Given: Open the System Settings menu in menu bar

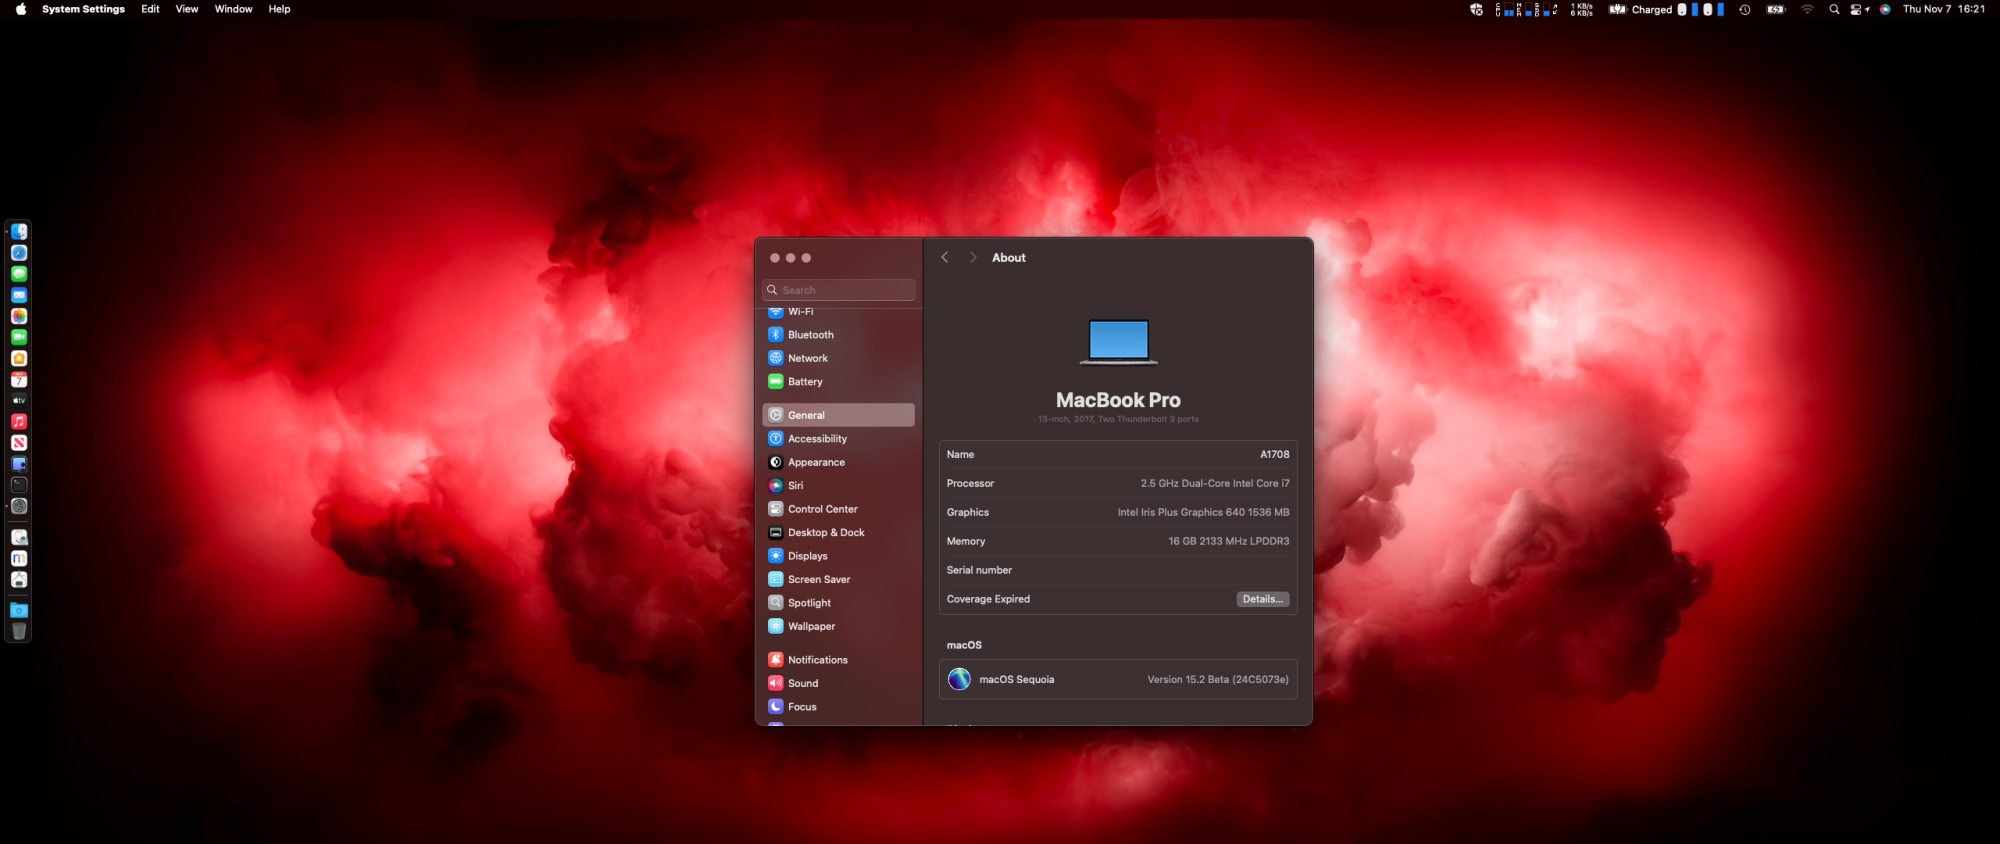Looking at the screenshot, I should coord(83,9).
